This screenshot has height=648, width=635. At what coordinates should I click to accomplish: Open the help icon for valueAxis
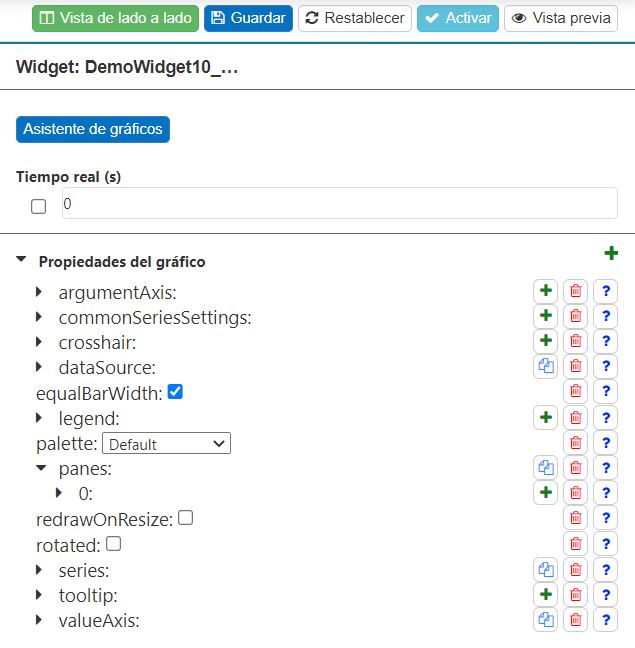coord(605,620)
